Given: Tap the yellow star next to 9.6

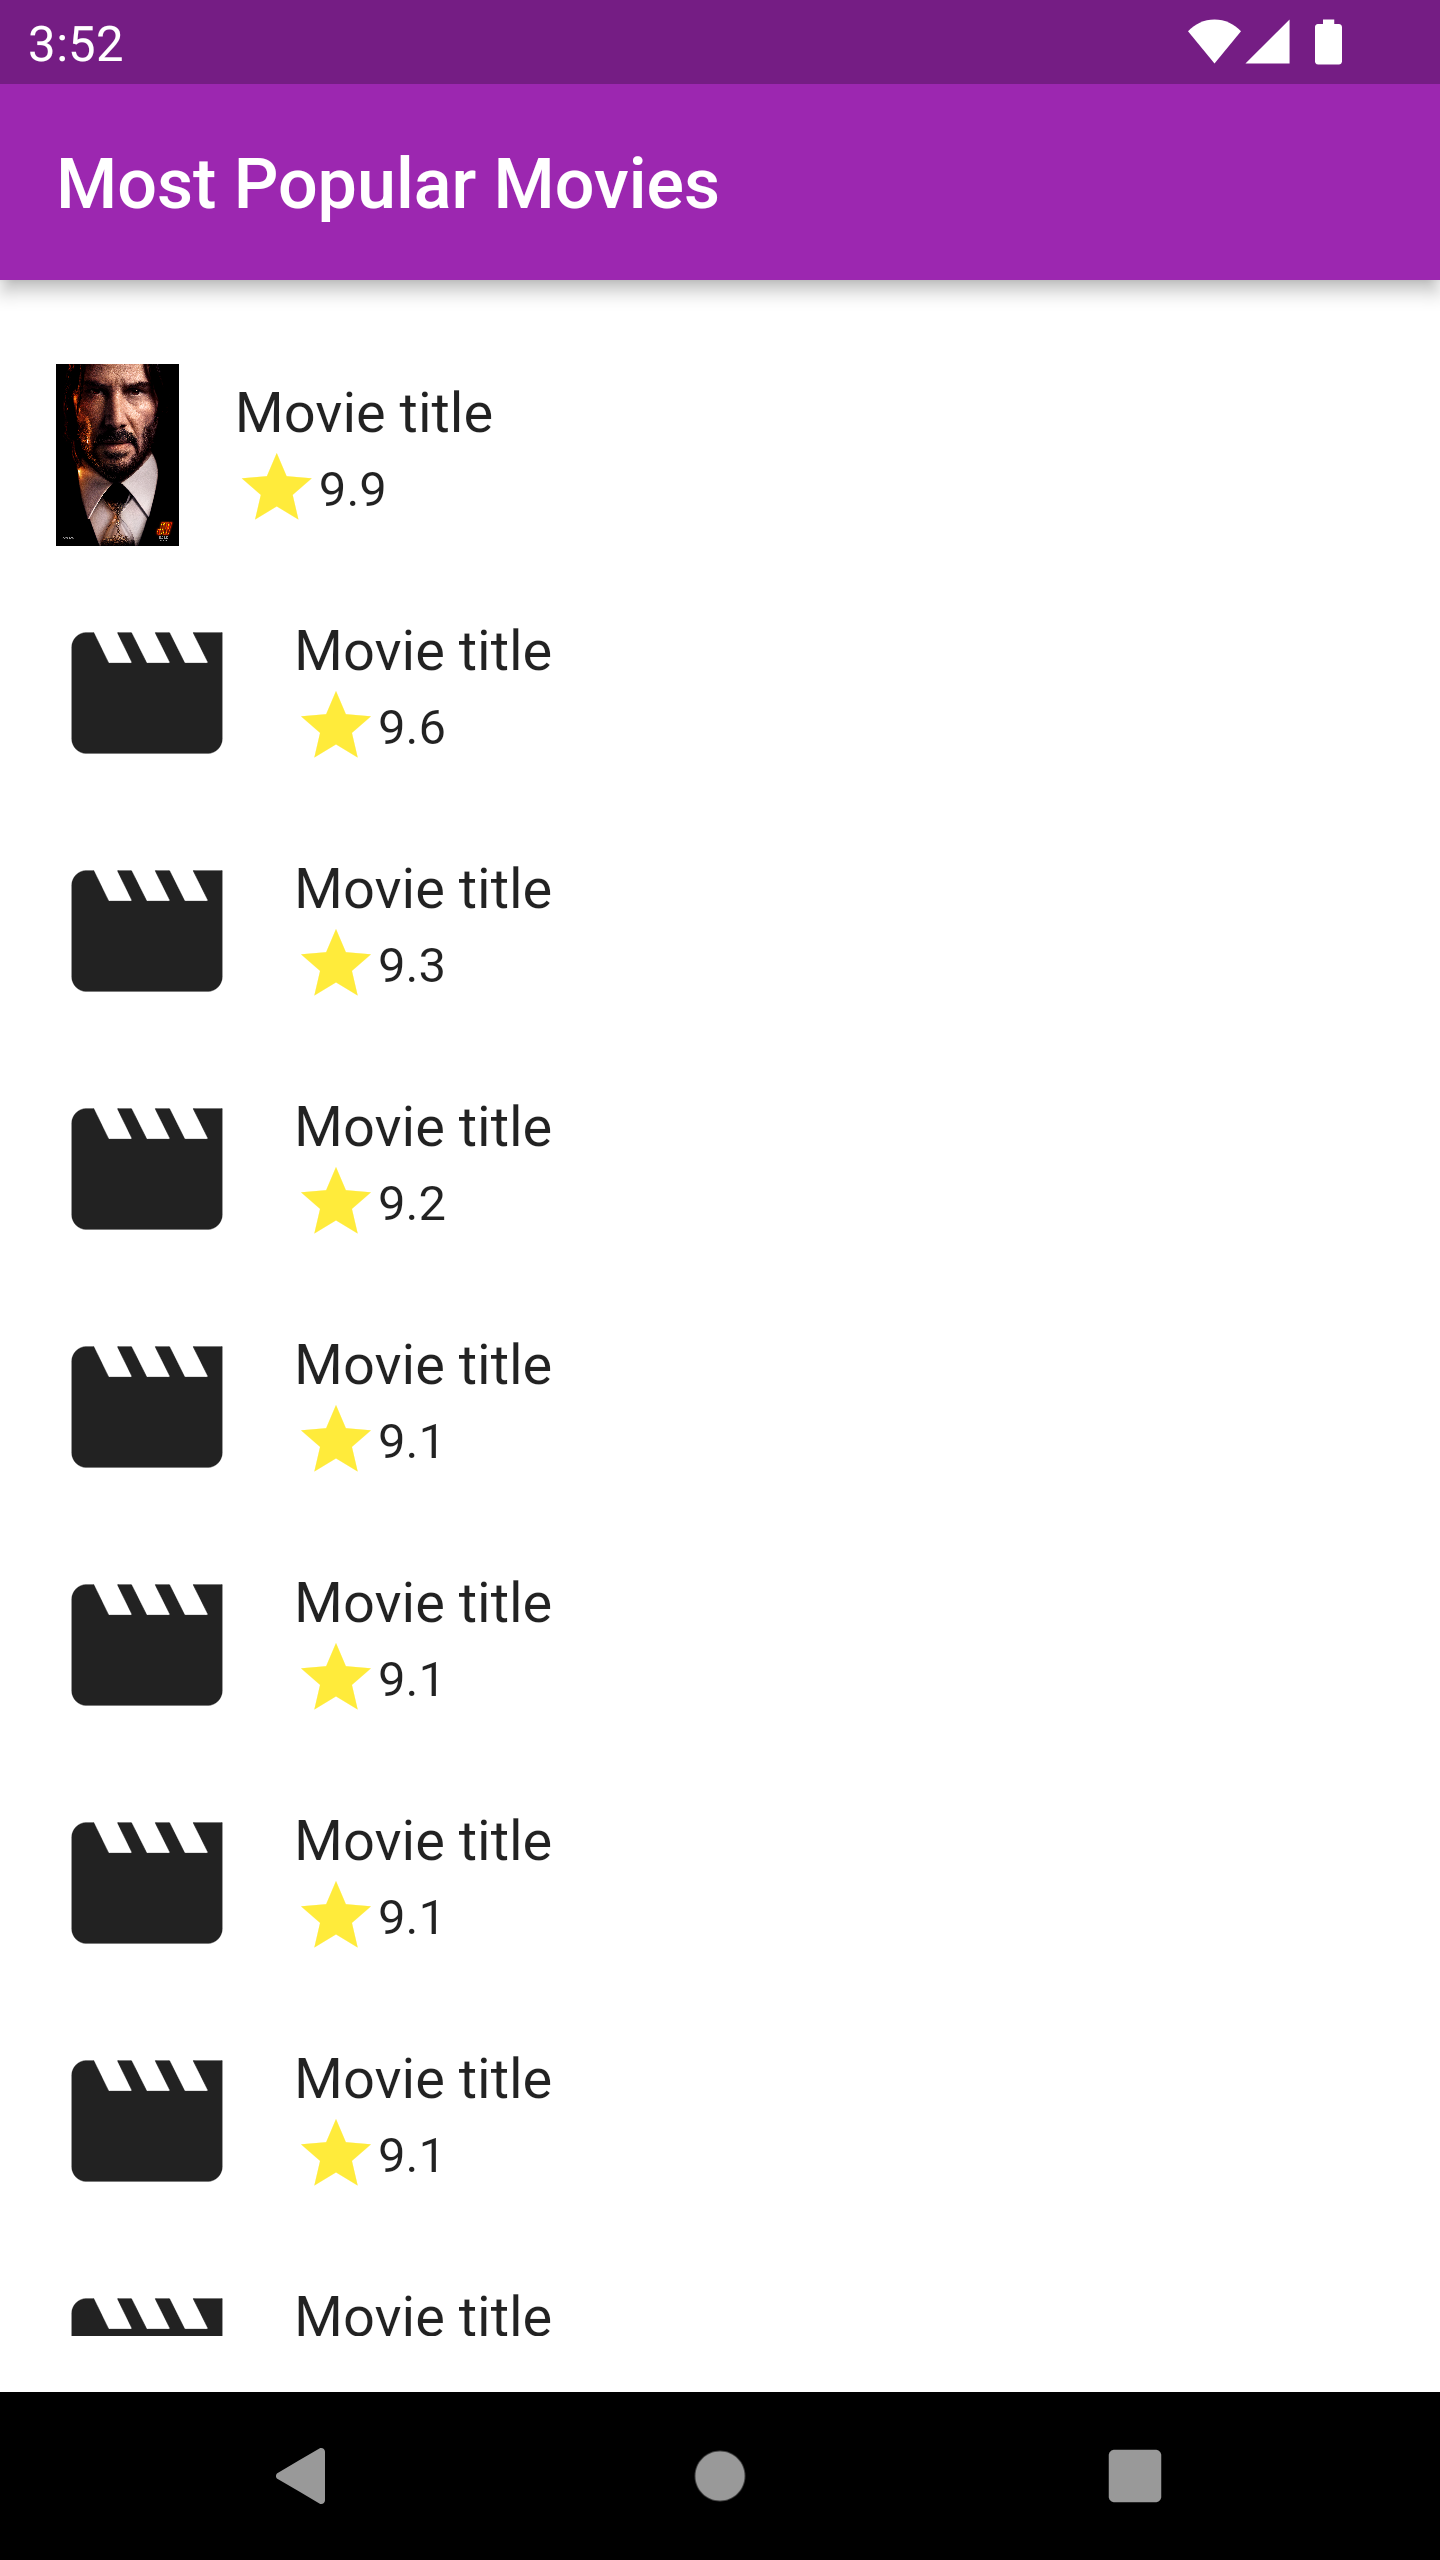Looking at the screenshot, I should [335, 726].
